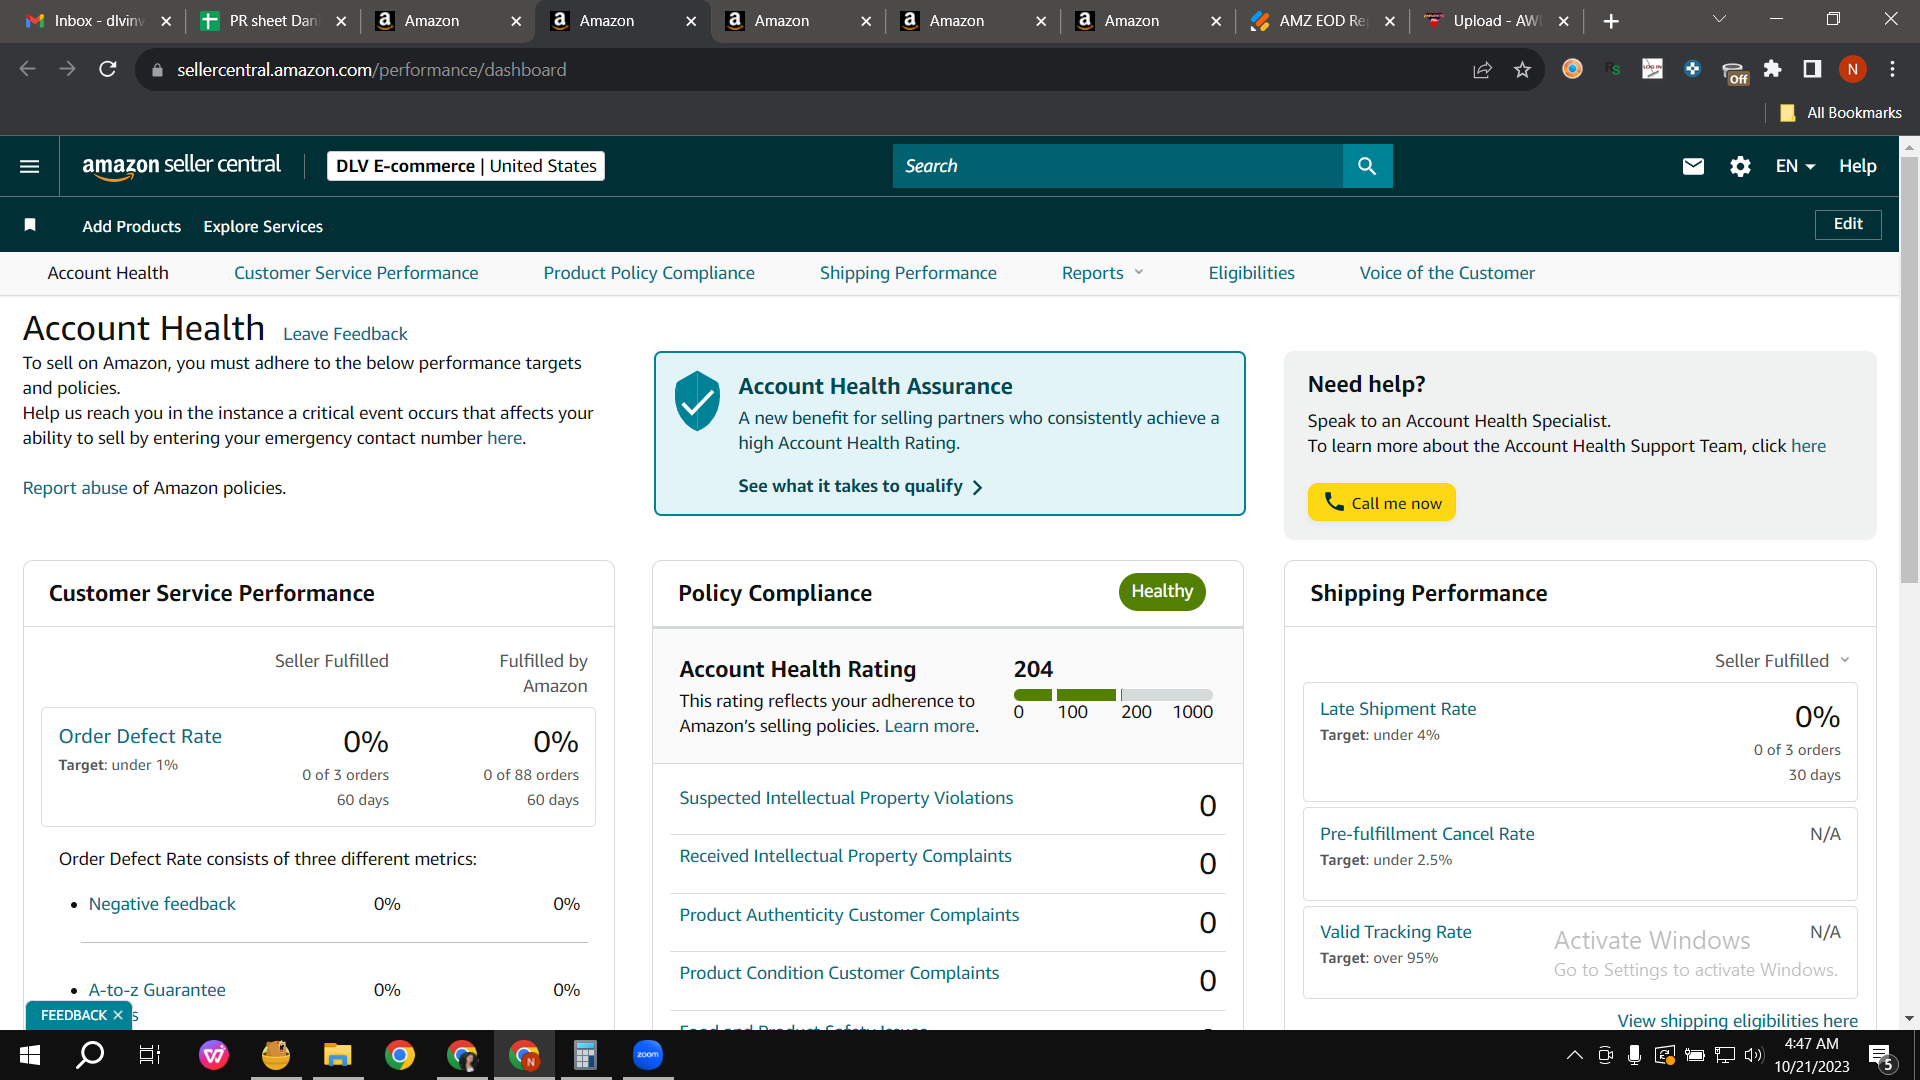Open Late Shipment Rate link
Image resolution: width=1920 pixels, height=1080 pixels.
pyautogui.click(x=1398, y=709)
